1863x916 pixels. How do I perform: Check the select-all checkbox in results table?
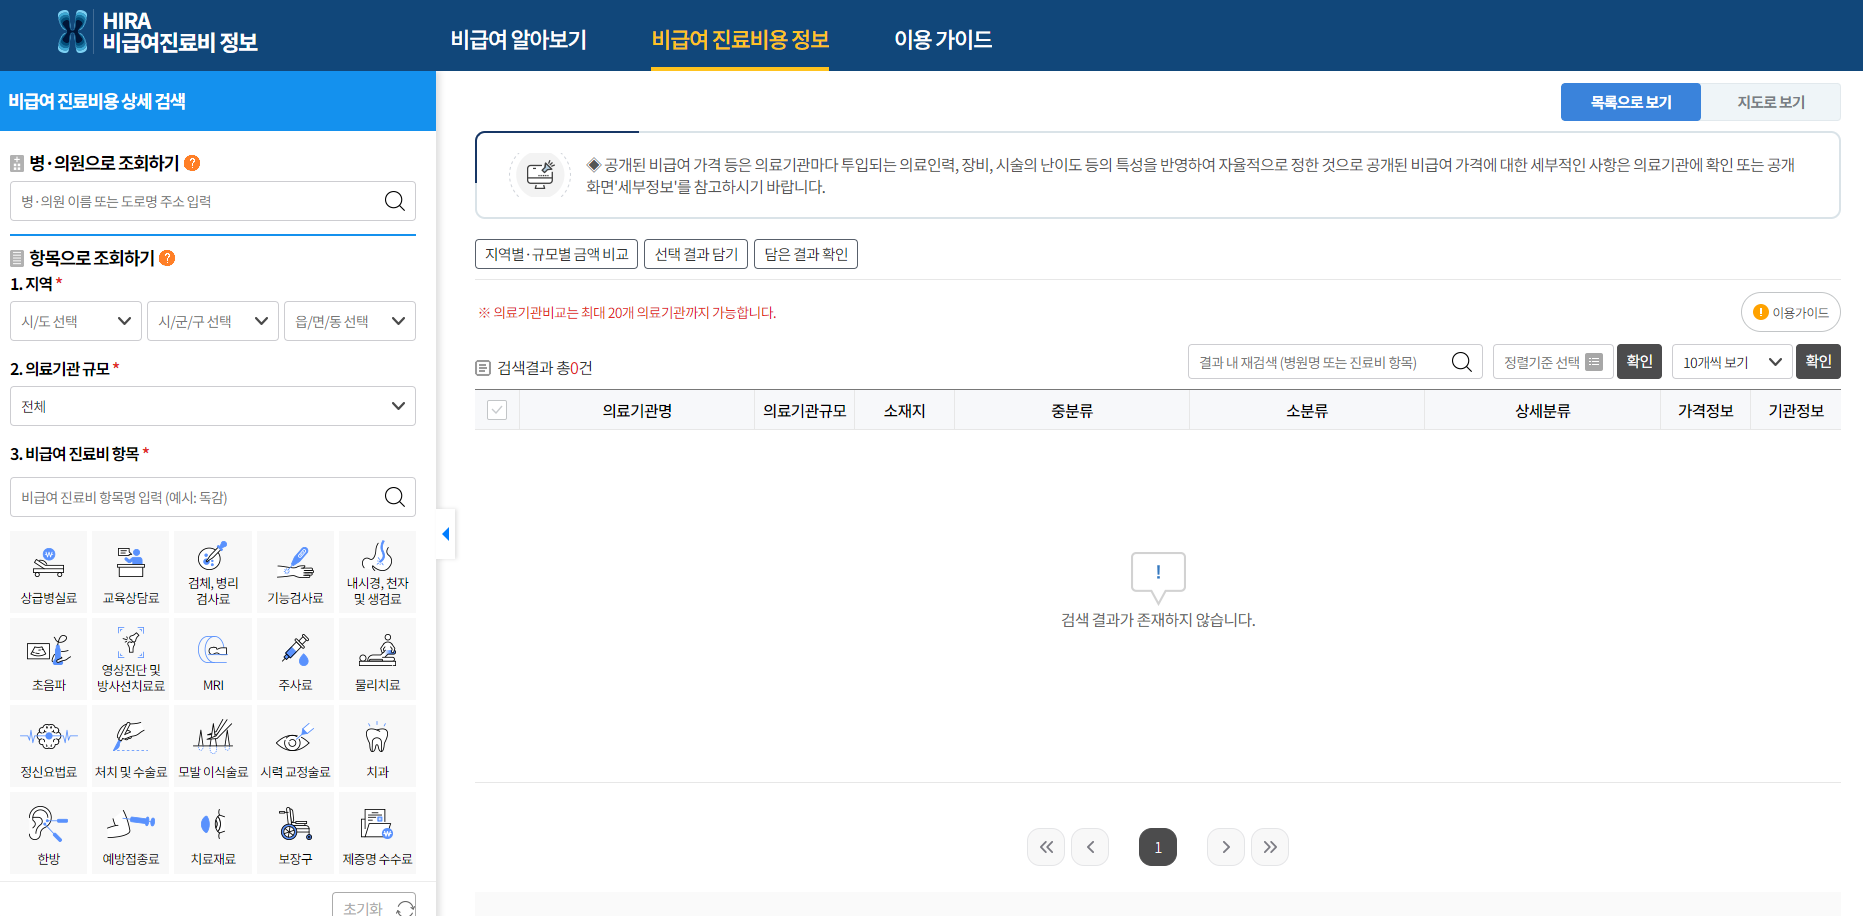pyautogui.click(x=497, y=409)
